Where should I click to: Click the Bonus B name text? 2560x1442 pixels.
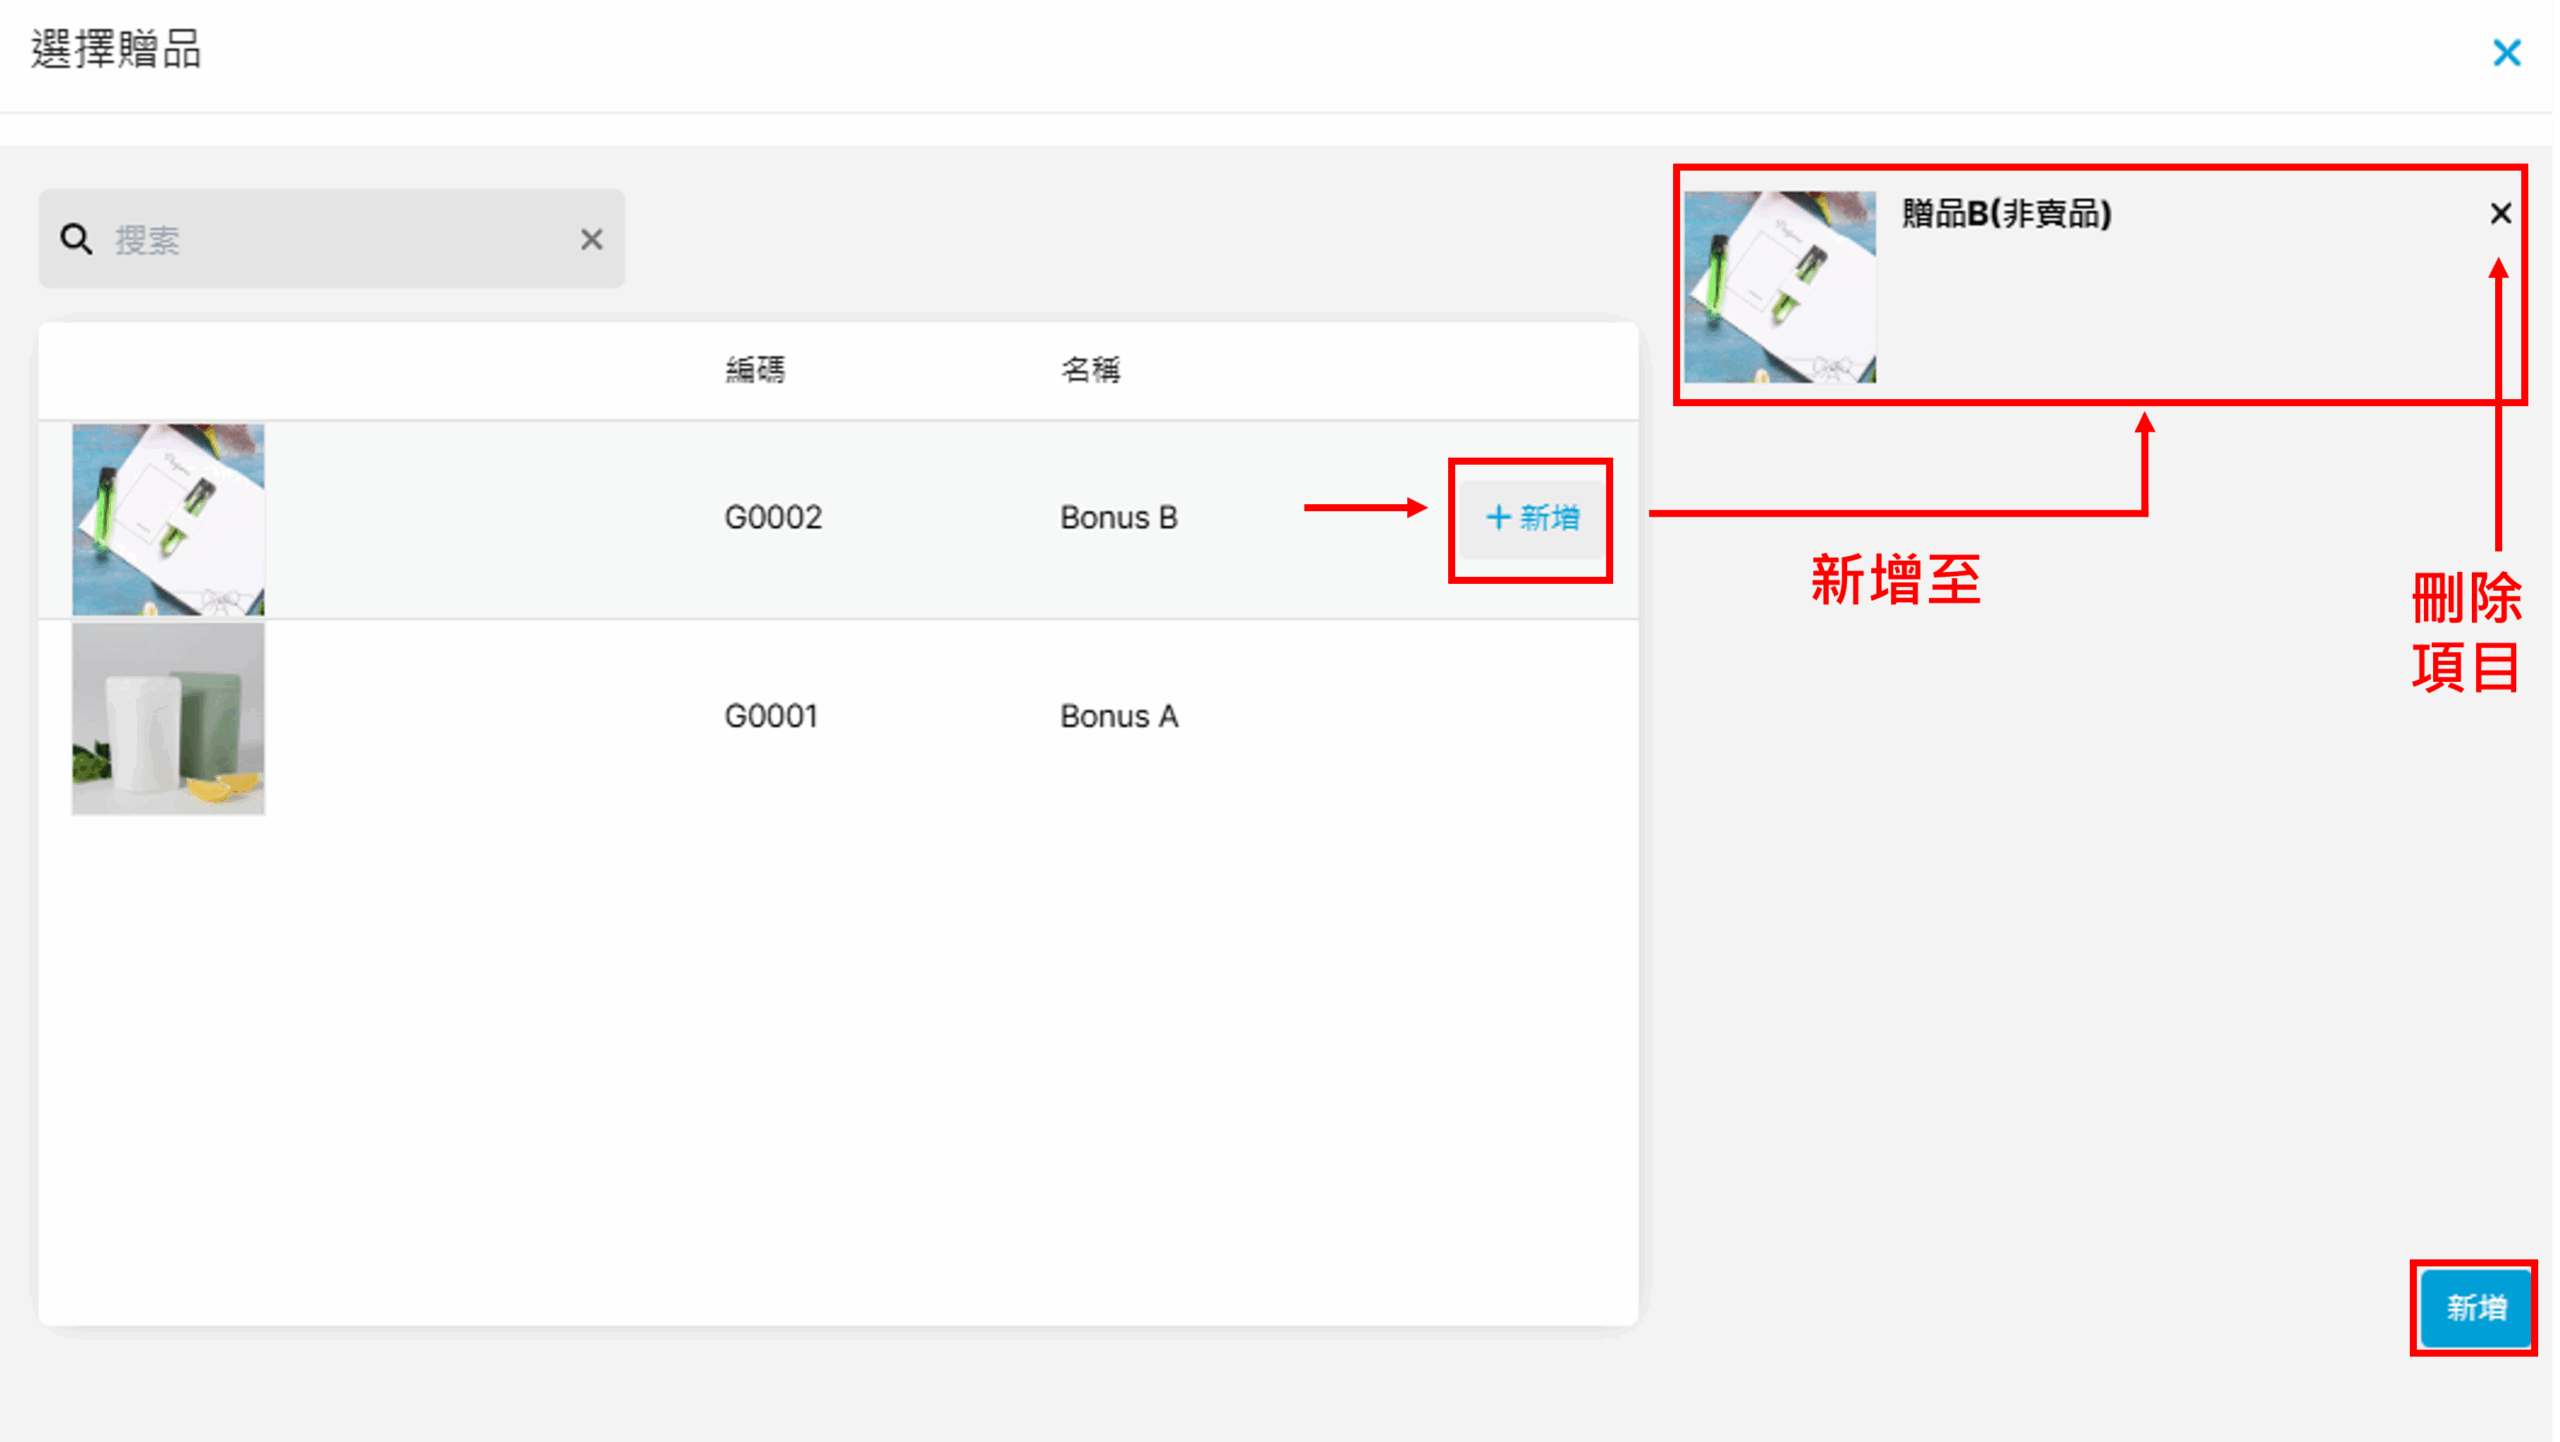pos(1118,518)
